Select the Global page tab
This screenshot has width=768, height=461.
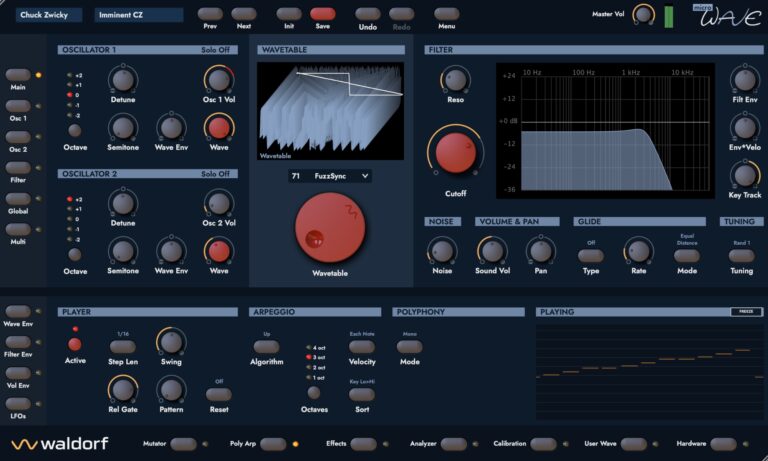click(x=18, y=199)
